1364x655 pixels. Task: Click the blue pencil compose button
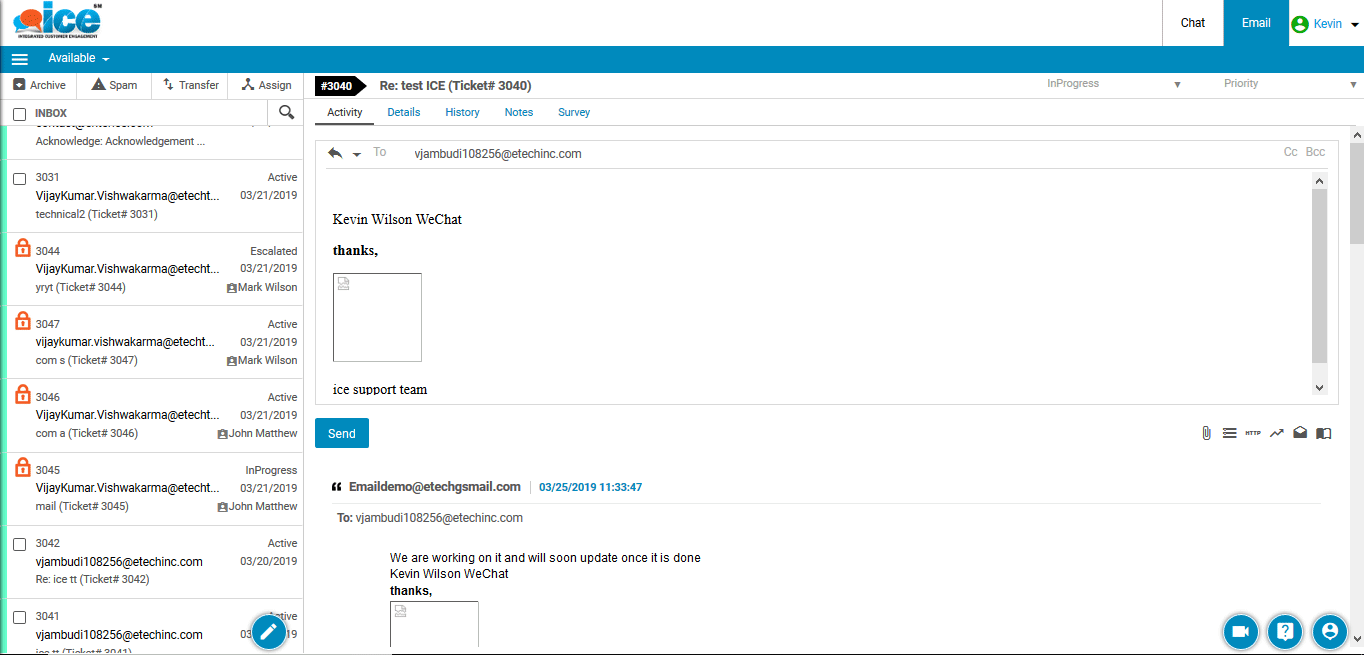click(269, 631)
